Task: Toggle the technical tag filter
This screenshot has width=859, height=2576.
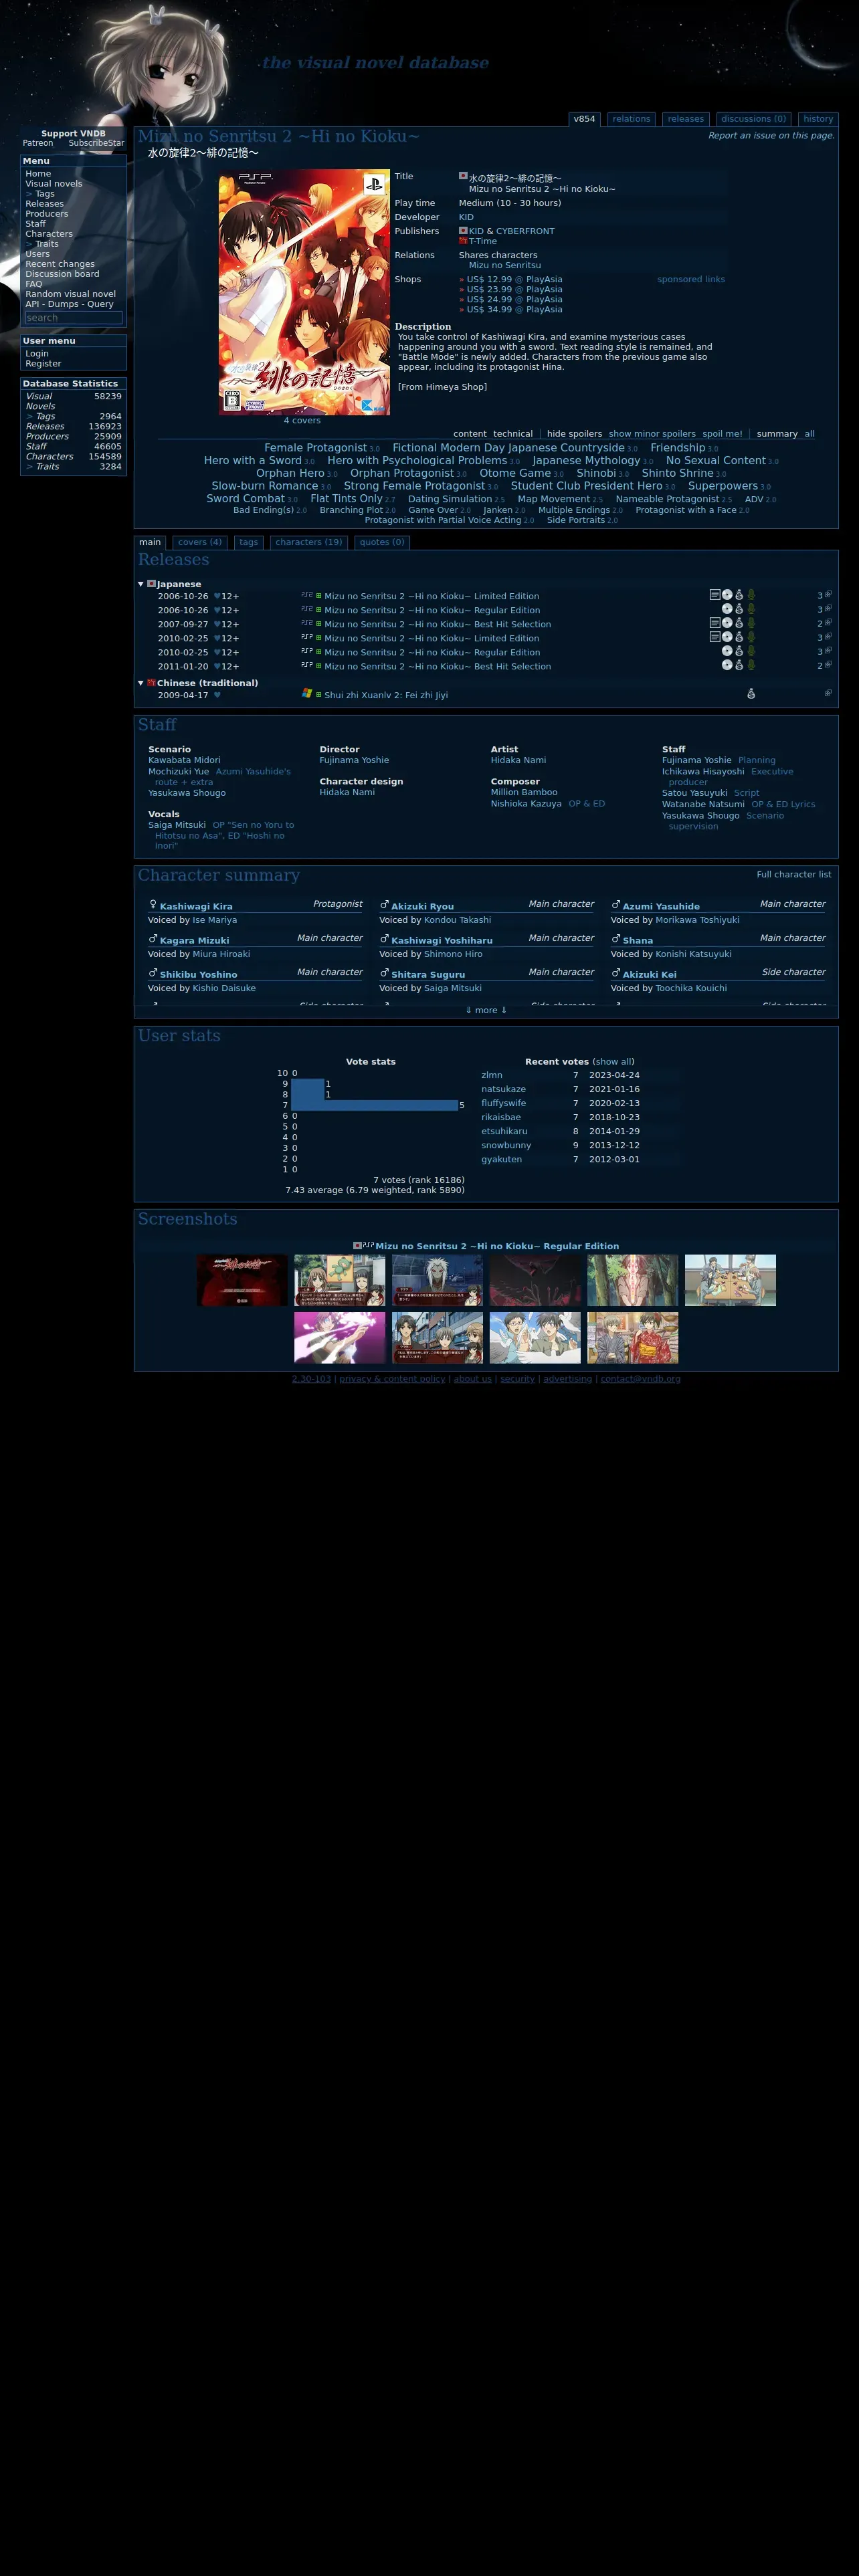Action: click(x=513, y=434)
